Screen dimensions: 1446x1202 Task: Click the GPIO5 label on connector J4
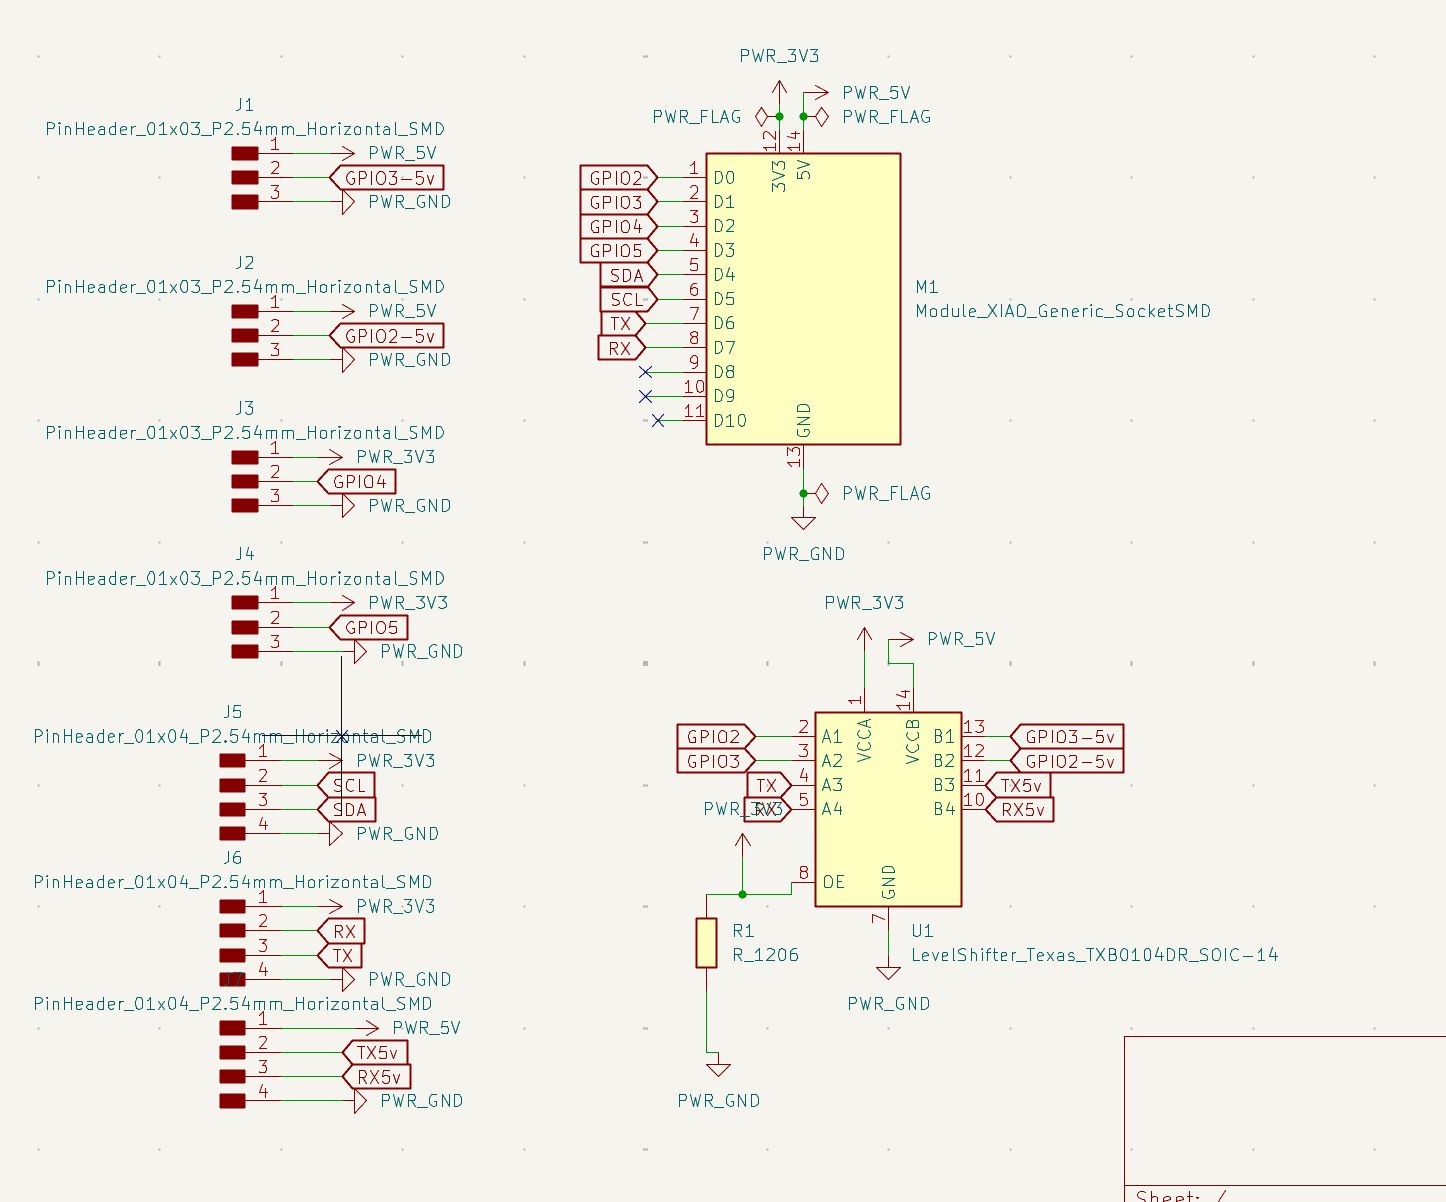tap(369, 628)
